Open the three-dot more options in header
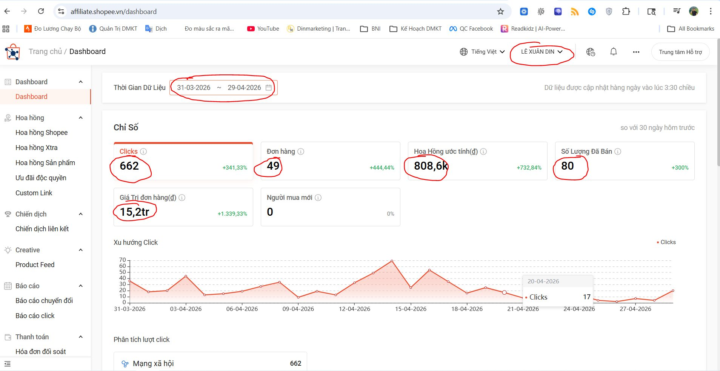The width and height of the screenshot is (720, 371). 636,52
